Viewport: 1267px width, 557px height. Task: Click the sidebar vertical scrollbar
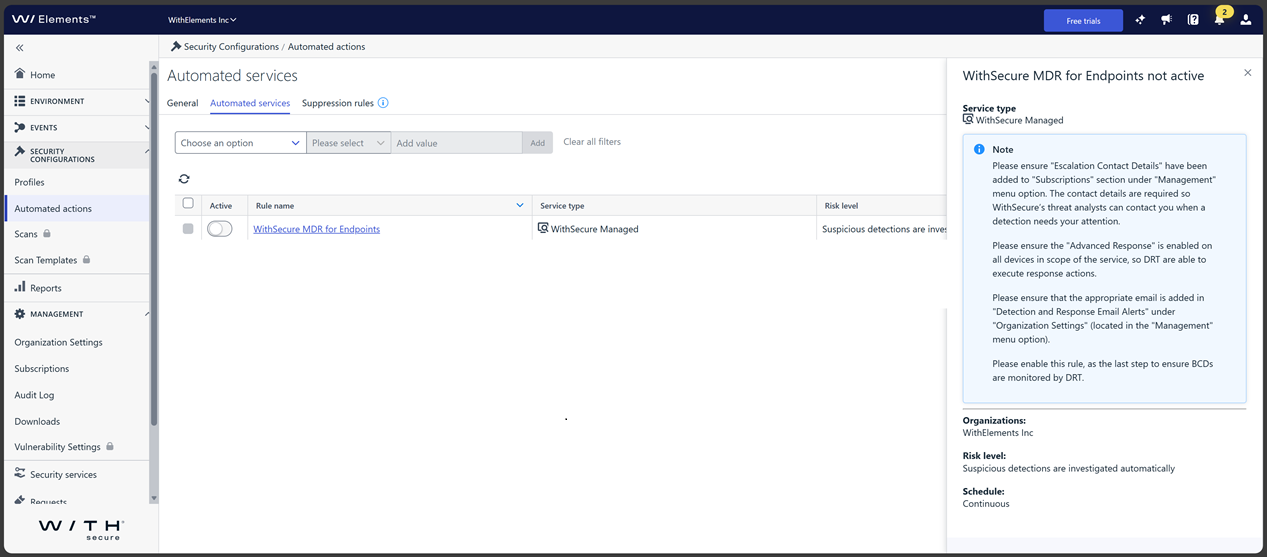click(153, 250)
